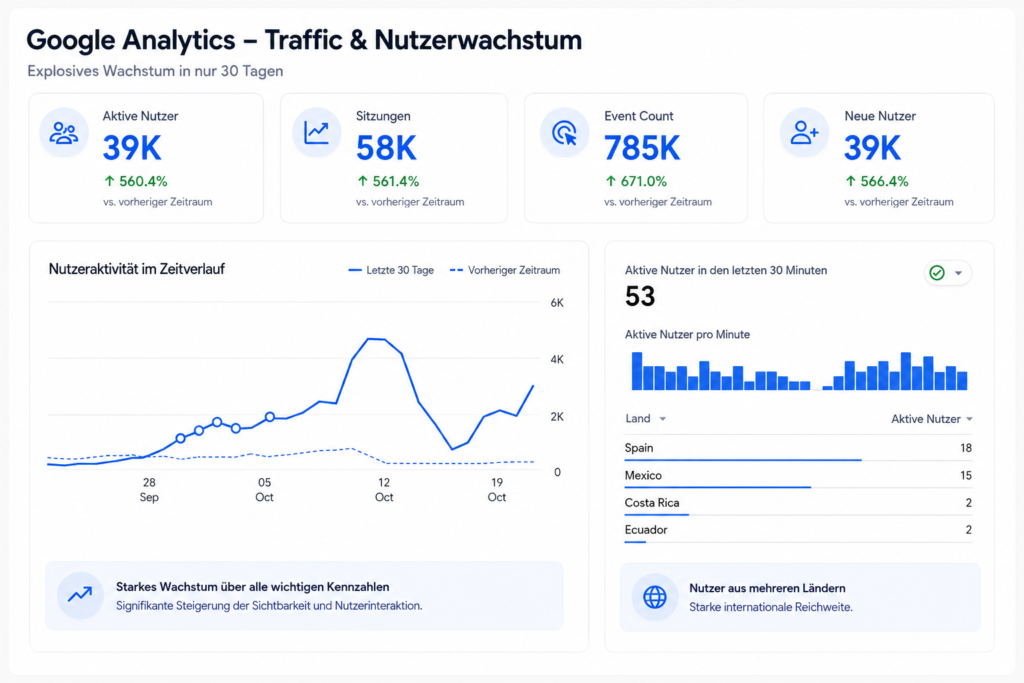This screenshot has height=683, width=1024.
Task: Click the green up arrow next to 671.0%
Action: pos(611,181)
